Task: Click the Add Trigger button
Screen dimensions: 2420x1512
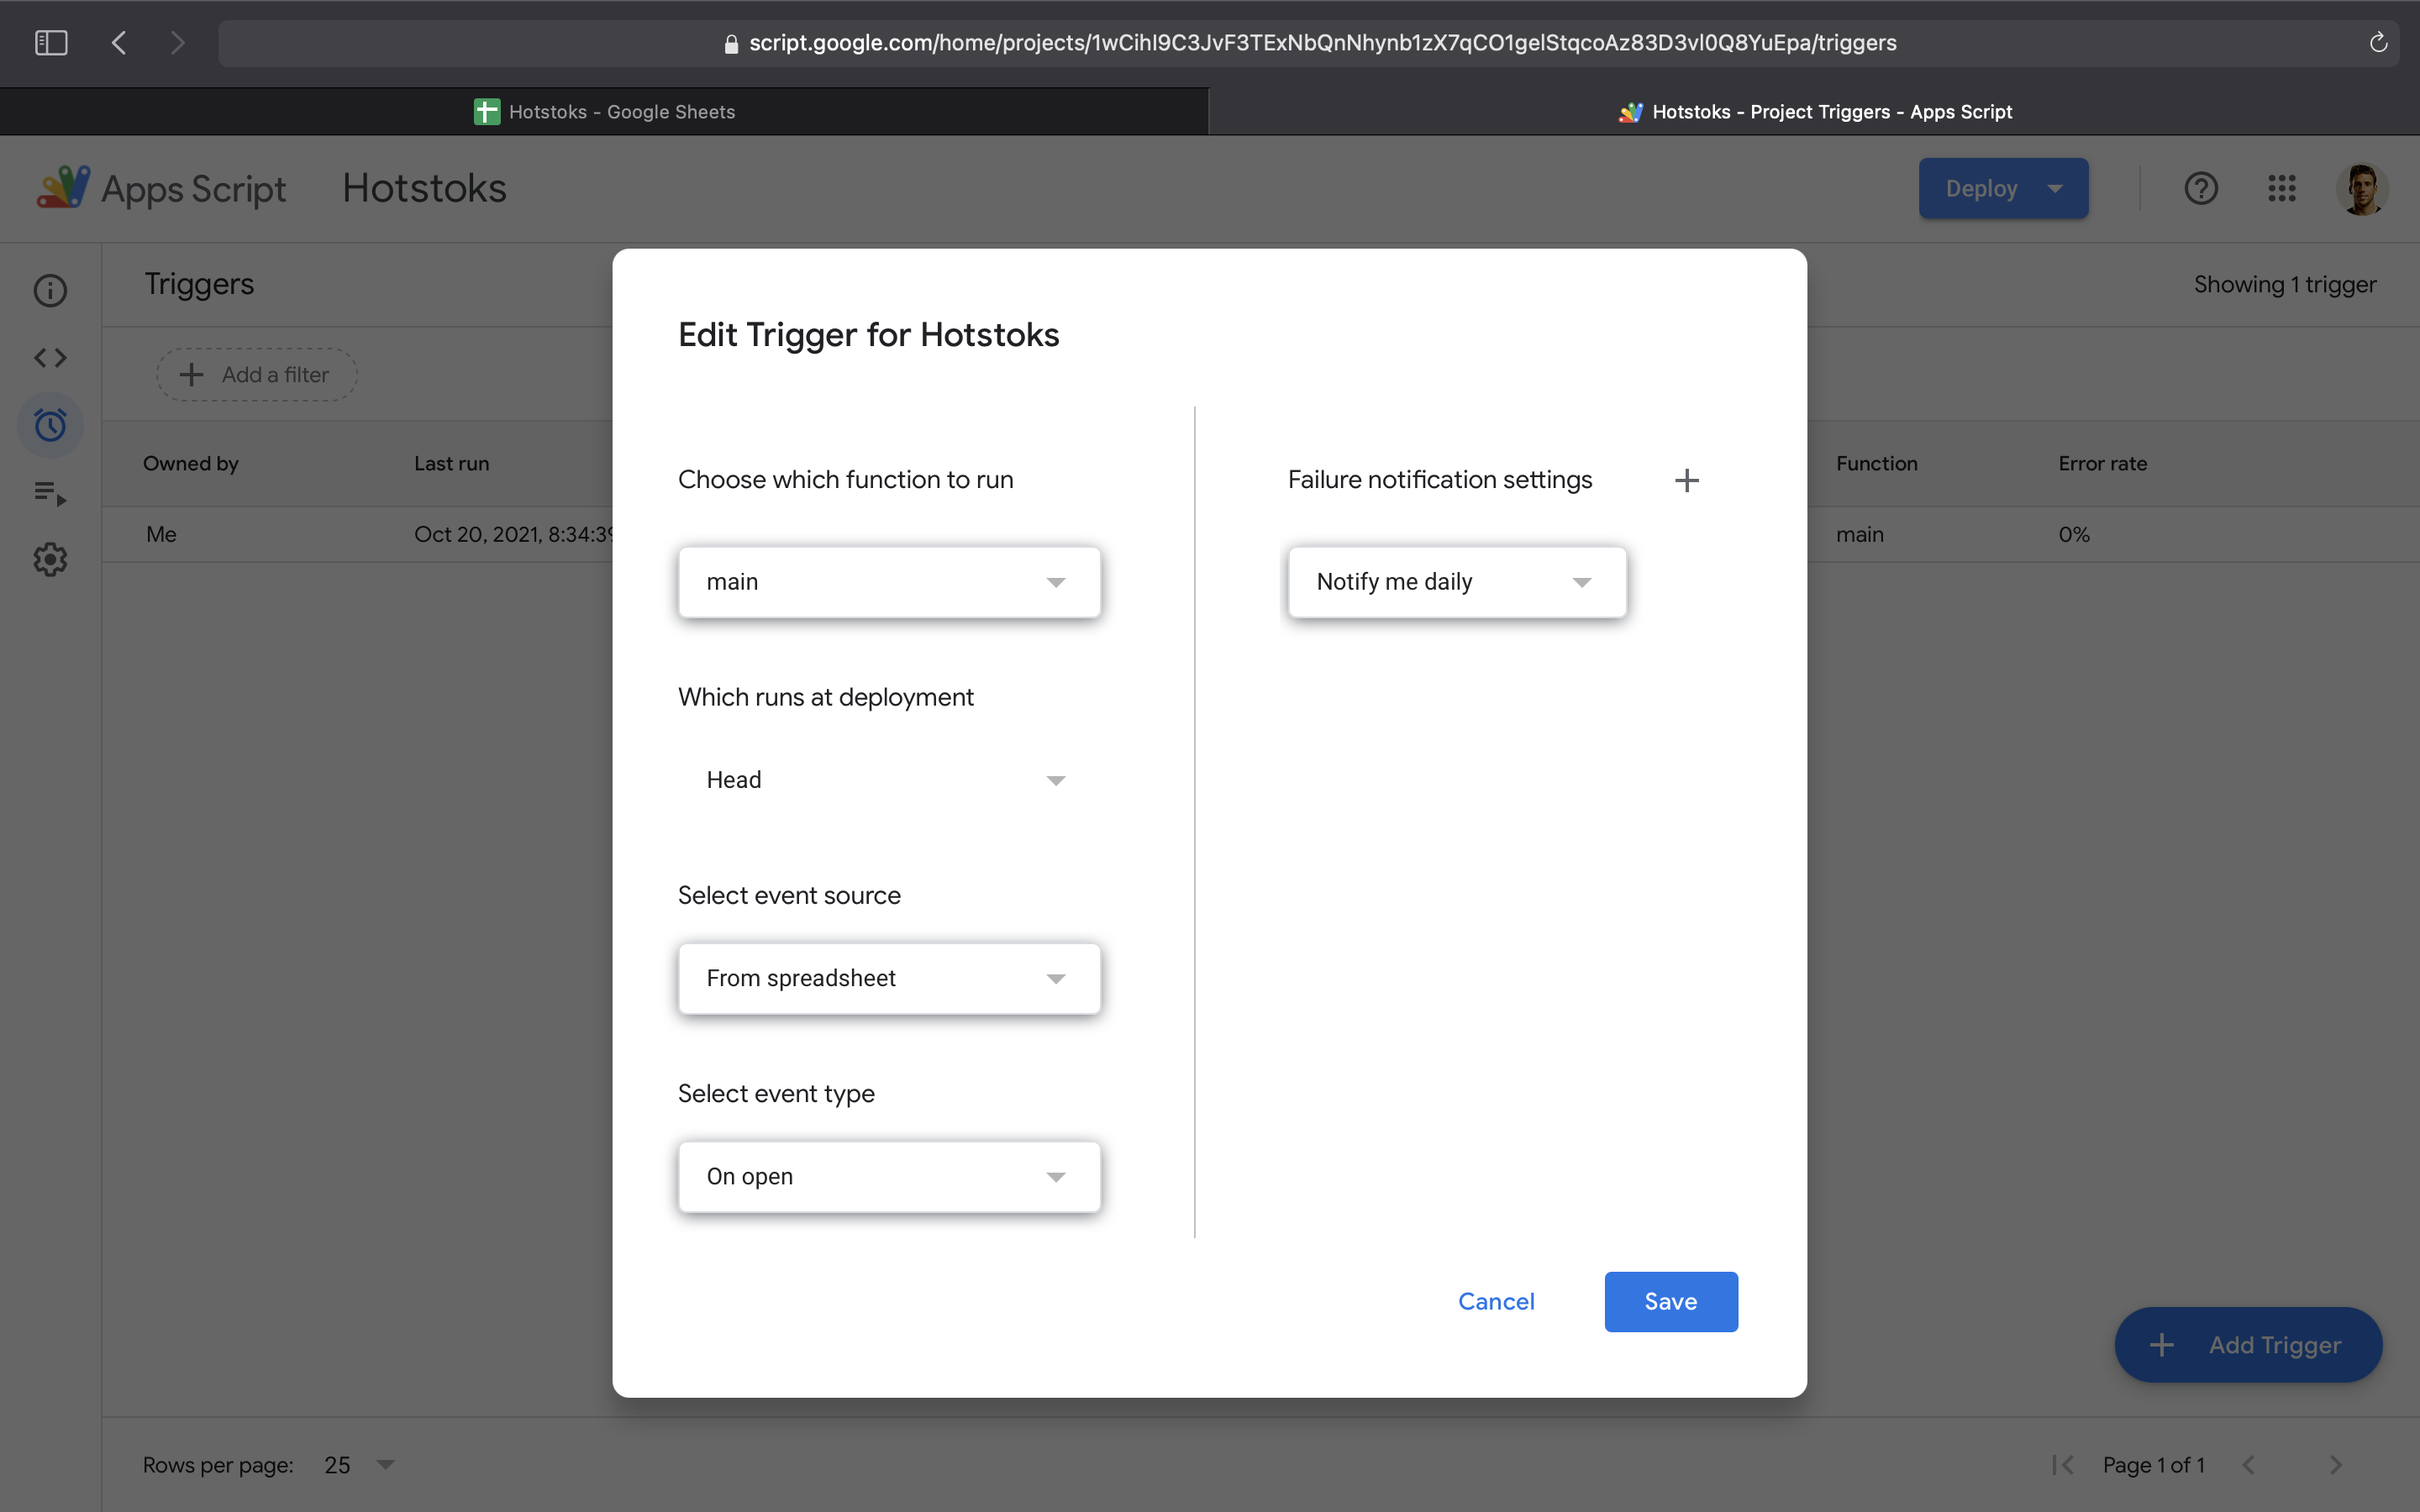Action: (2248, 1345)
